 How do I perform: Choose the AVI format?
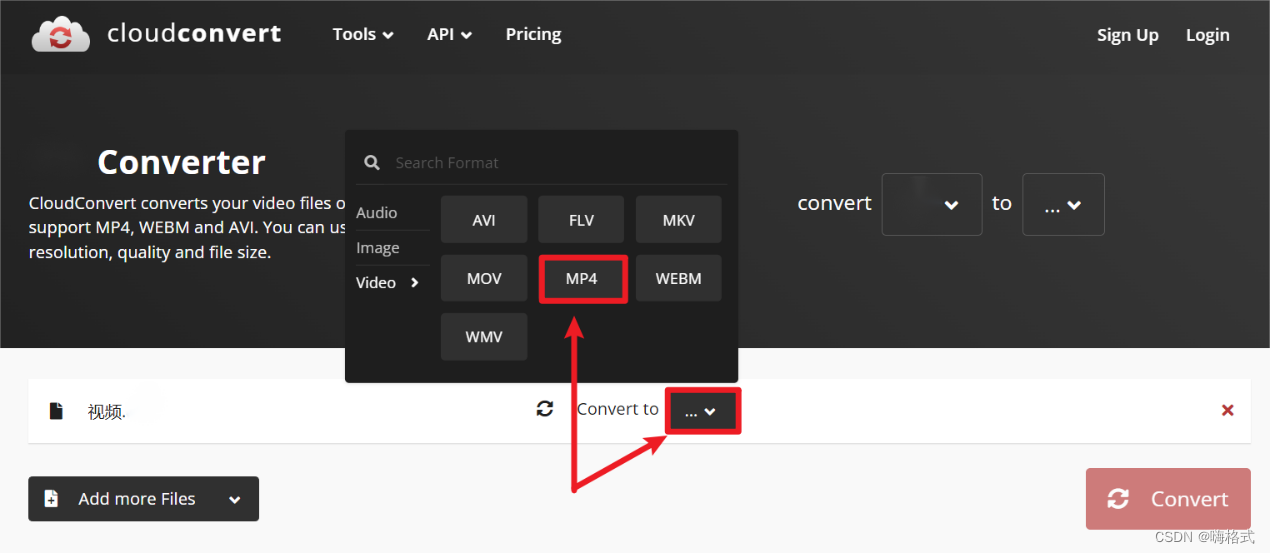point(484,220)
